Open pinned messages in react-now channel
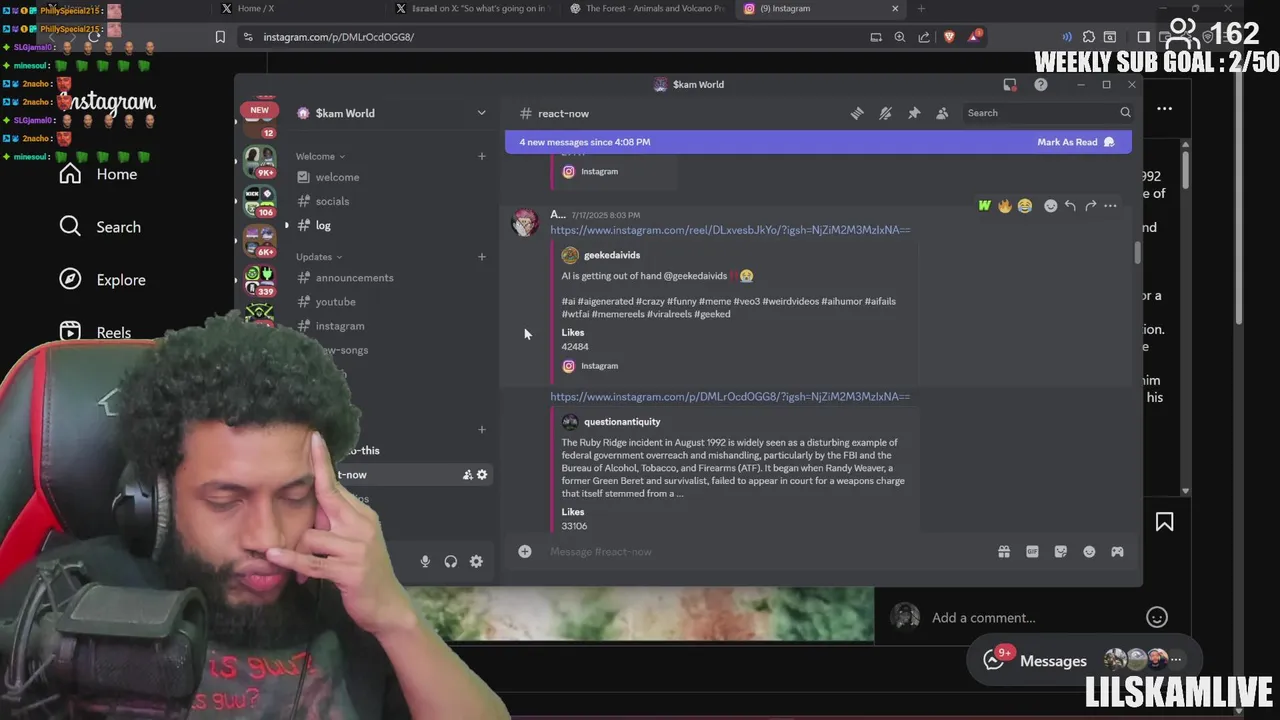 (914, 113)
